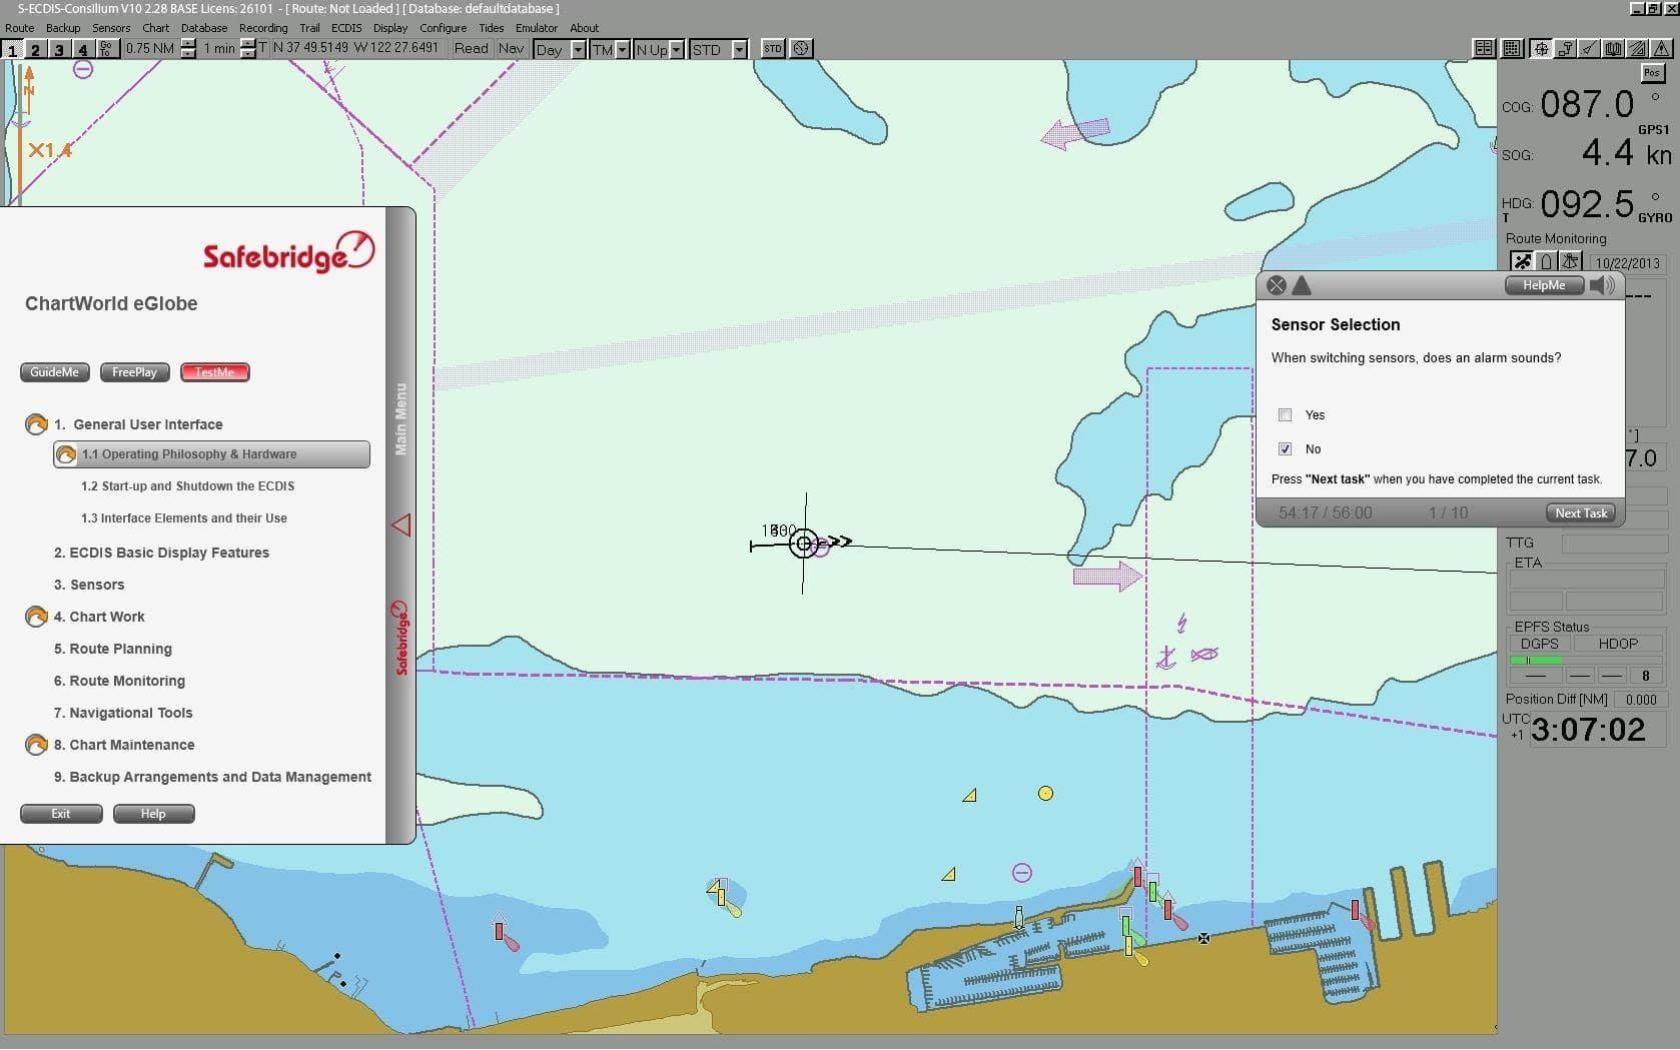The image size is (1680, 1050).
Task: Open the TM motion mode dropdown
Action: tap(624, 48)
